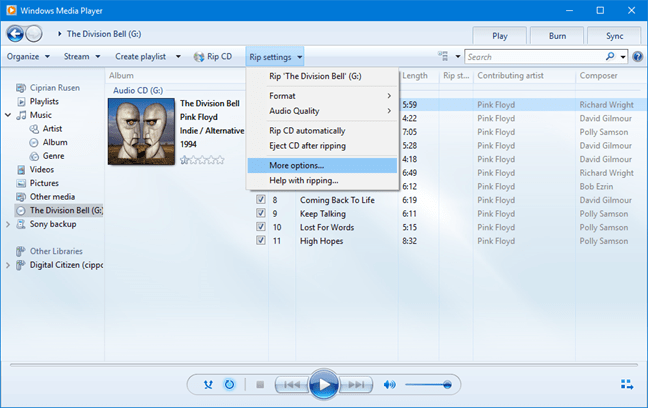Open the Help question mark icon
The height and width of the screenshot is (408, 648).
point(638,57)
